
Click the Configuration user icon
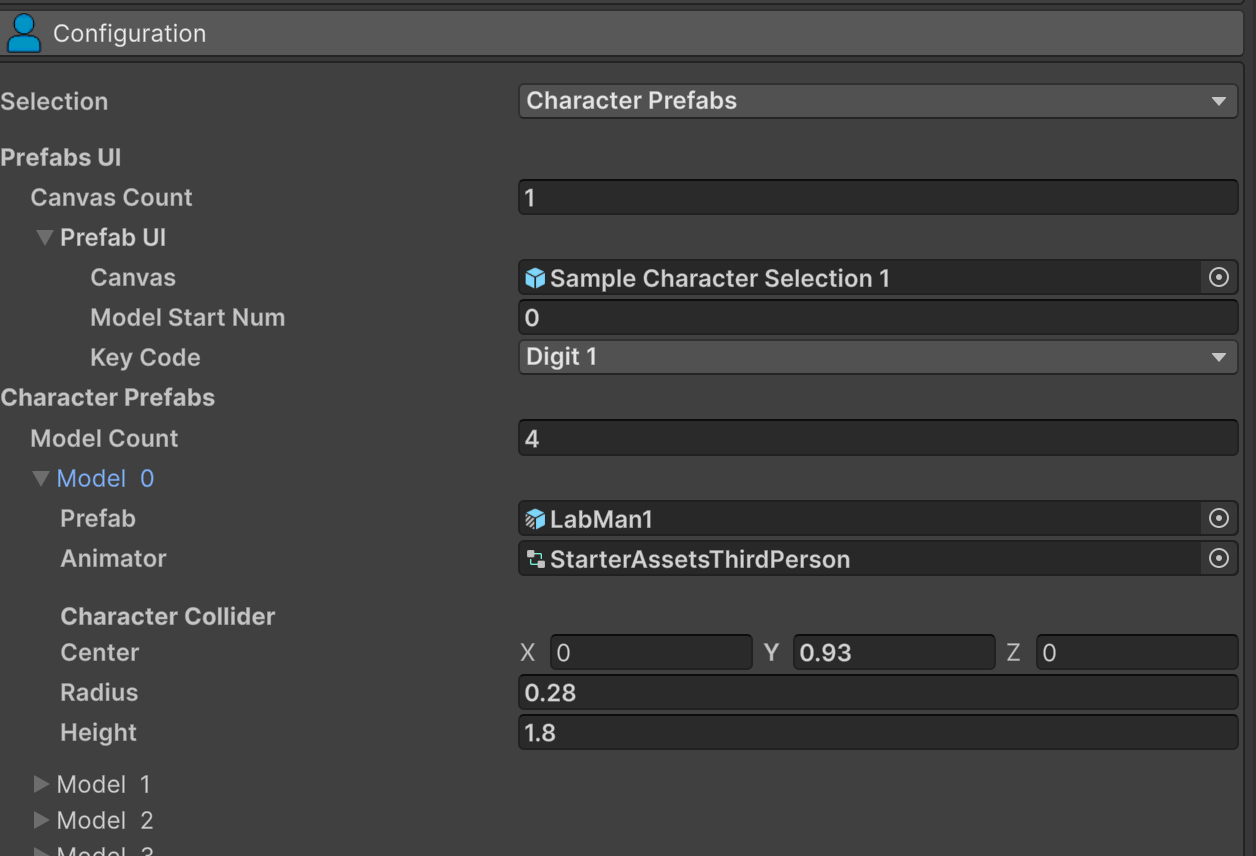coord(24,33)
